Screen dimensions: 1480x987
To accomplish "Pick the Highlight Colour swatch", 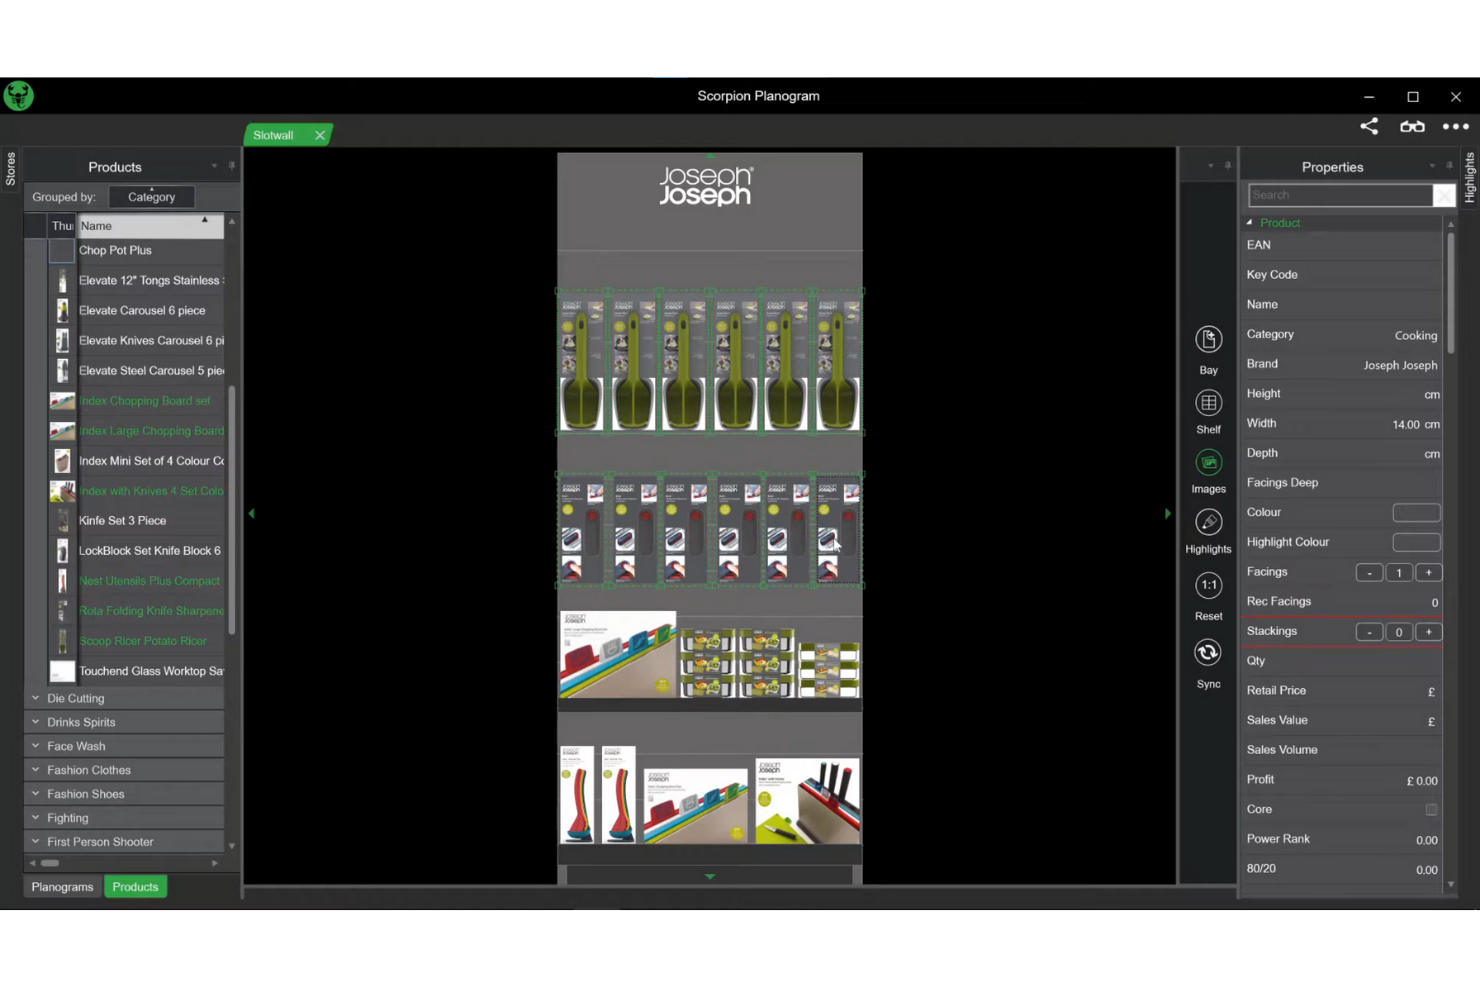I will click(x=1416, y=541).
